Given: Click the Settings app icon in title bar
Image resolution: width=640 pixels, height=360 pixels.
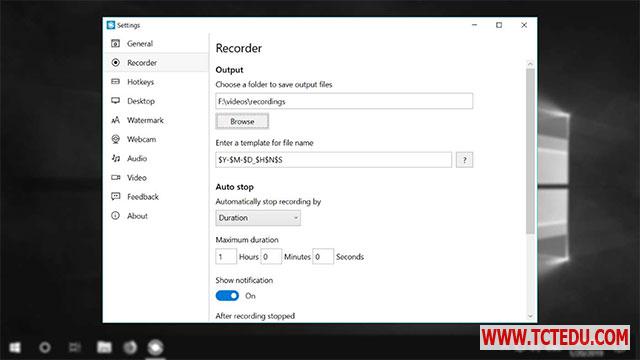Looking at the screenshot, I should coord(111,25).
